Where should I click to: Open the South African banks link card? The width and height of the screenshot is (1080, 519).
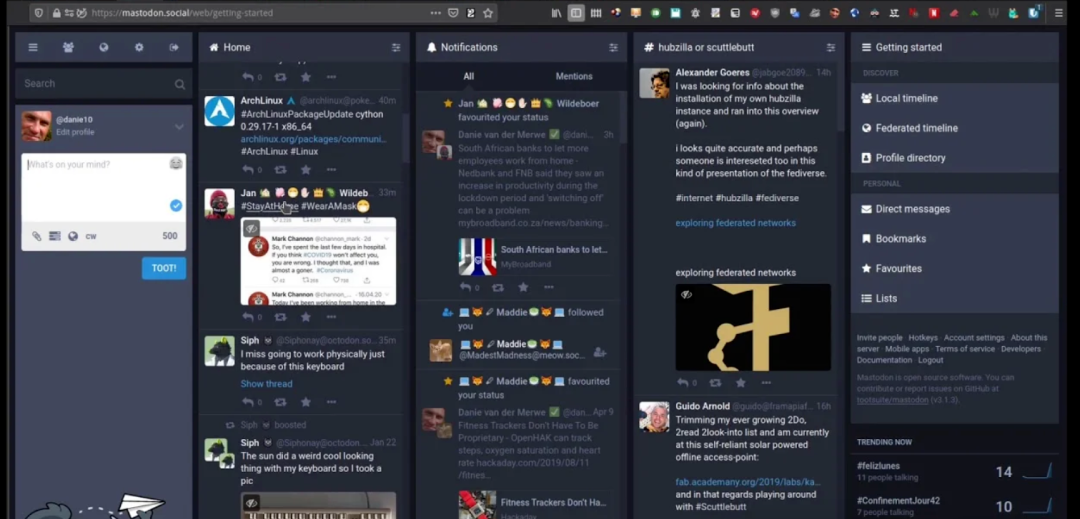click(534, 257)
